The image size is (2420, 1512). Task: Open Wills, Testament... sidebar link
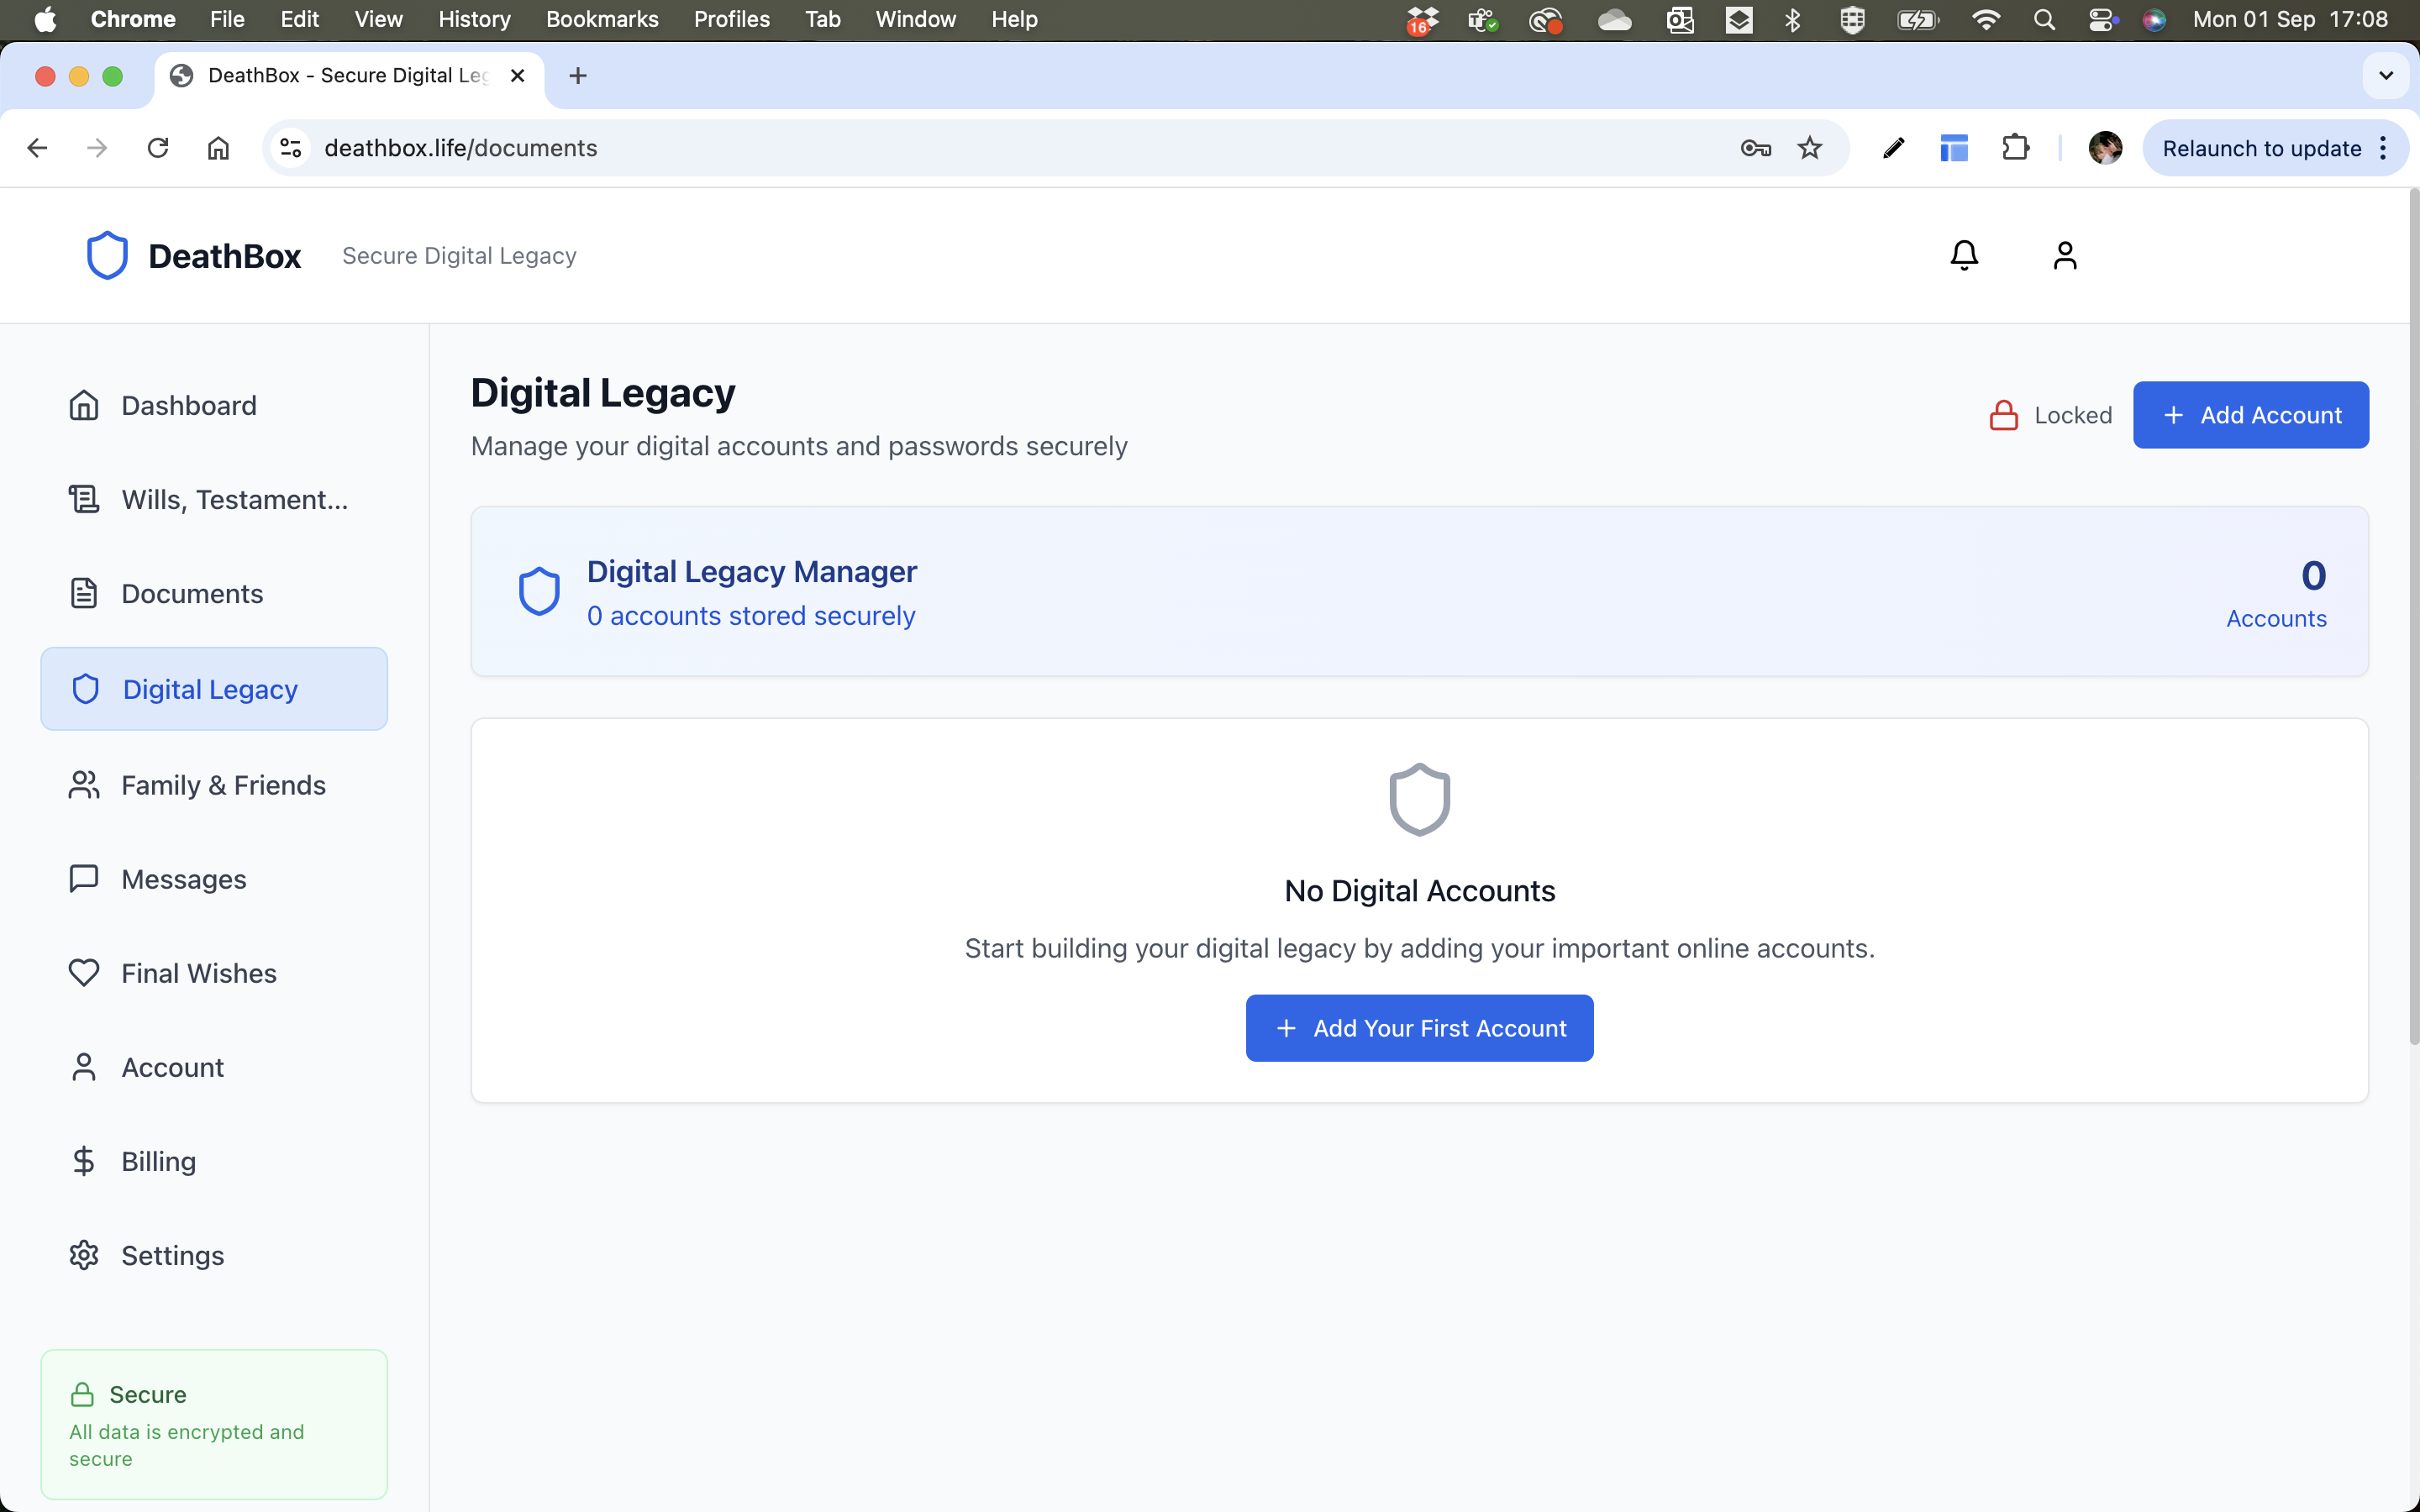[214, 499]
